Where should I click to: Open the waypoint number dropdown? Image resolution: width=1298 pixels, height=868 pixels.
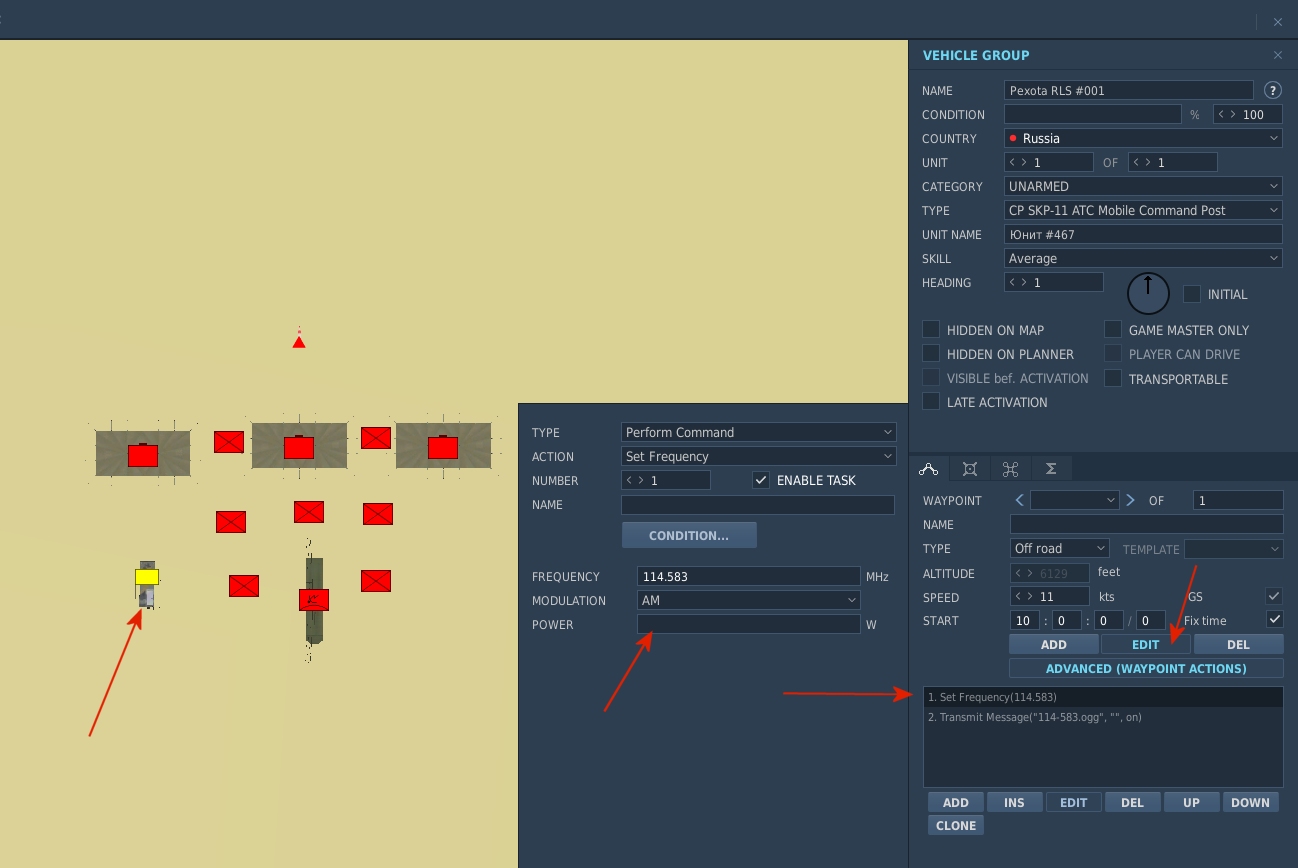coord(1075,500)
